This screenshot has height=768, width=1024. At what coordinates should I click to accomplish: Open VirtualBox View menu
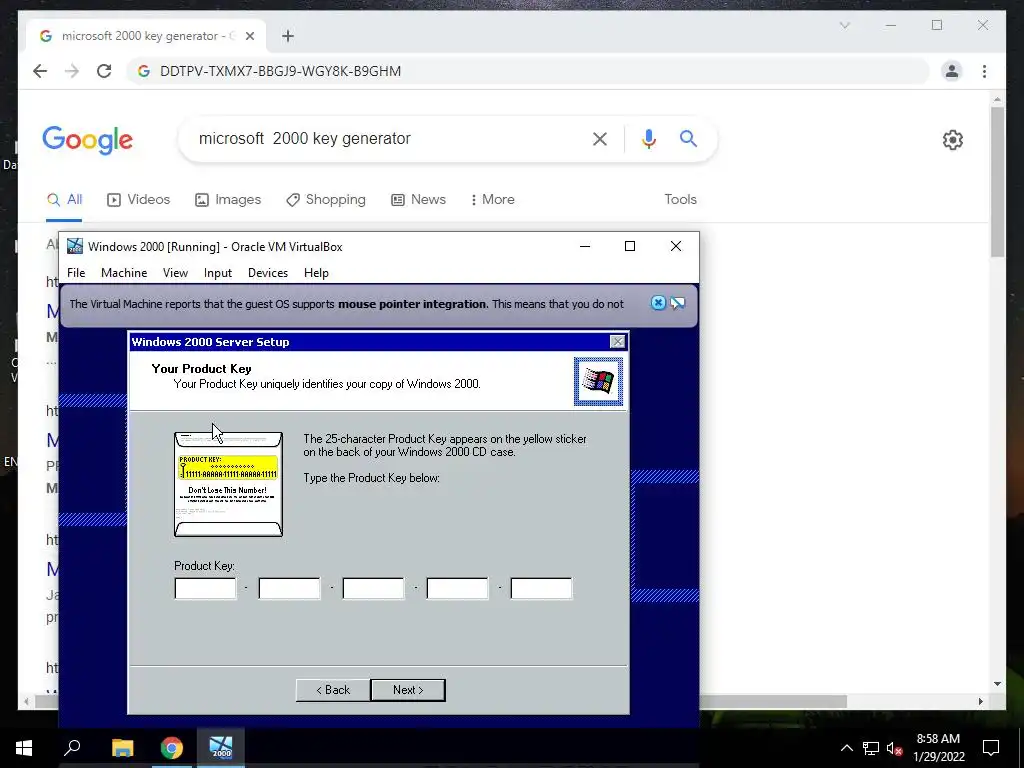pos(175,273)
